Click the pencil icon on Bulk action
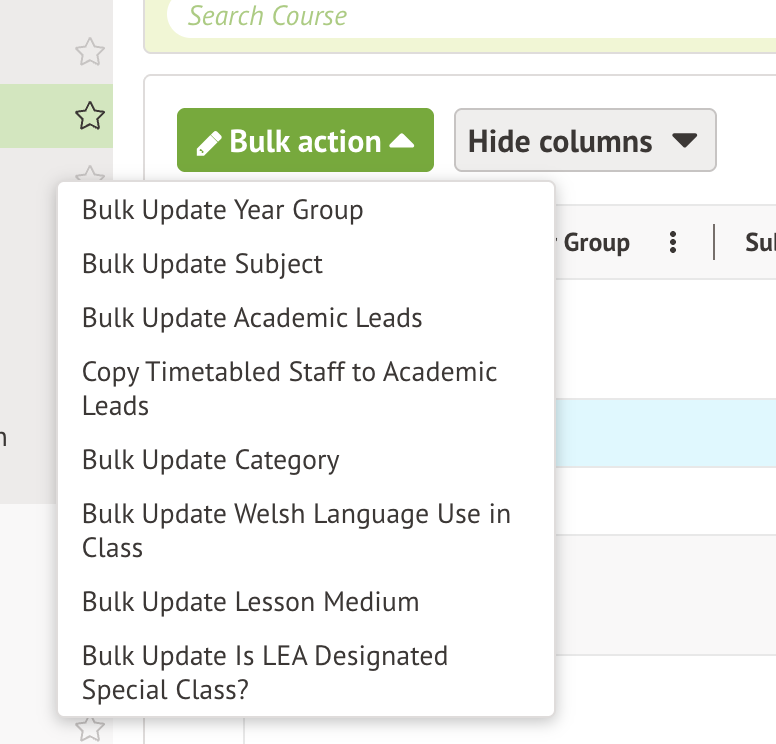The height and width of the screenshot is (744, 776). point(208,143)
